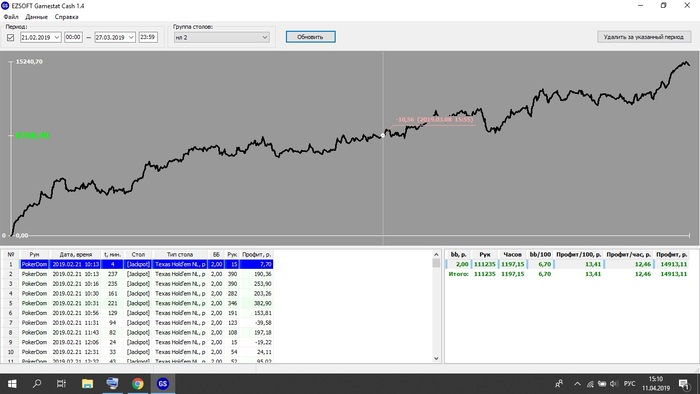700x394 pixels.
Task: Switch to the GS Gamestat taskbar icon
Action: [x=162, y=384]
